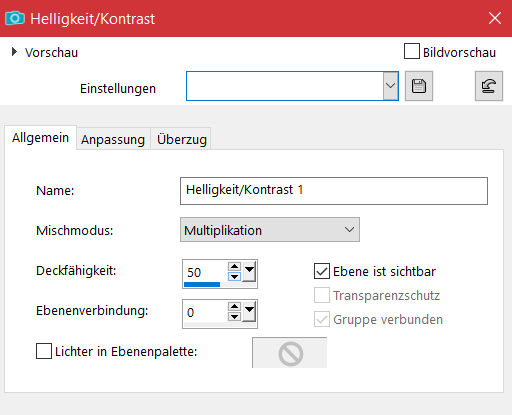Switch to the Allgemein tab
Viewport: 512px width, 415px height.
pos(40,138)
